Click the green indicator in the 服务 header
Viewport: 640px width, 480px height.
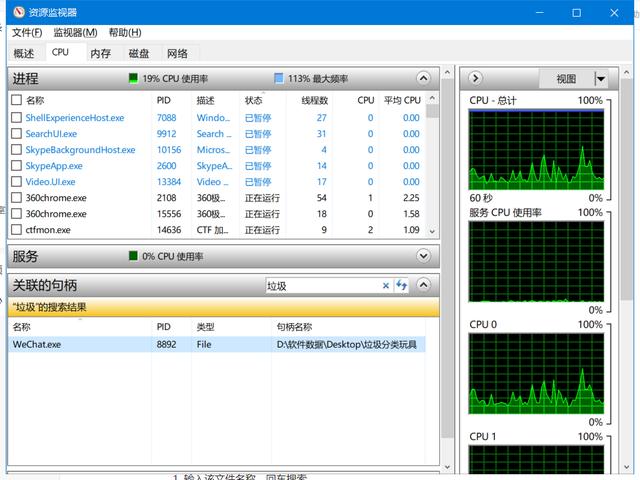[132, 256]
